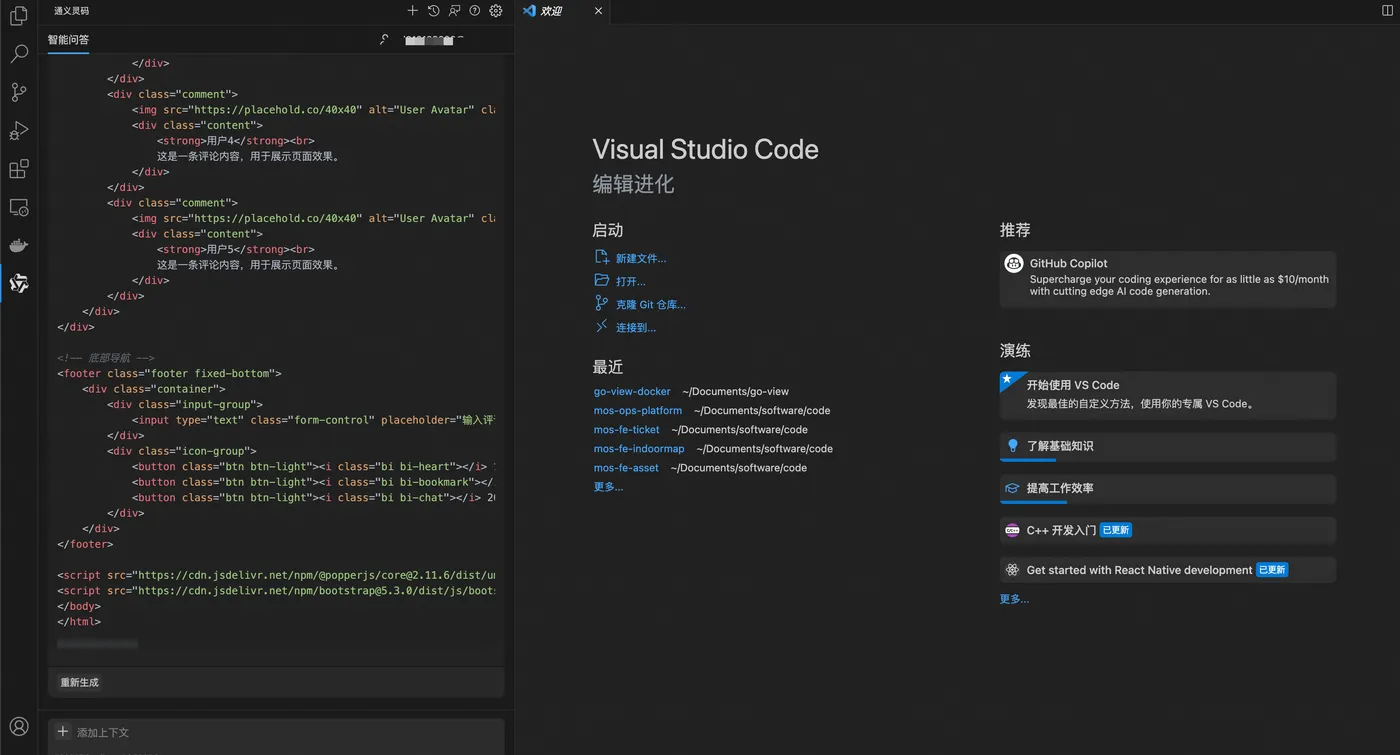Open feedback icon in Tongyi Lingma header
The image size is (1400, 755).
pyautogui.click(x=454, y=11)
